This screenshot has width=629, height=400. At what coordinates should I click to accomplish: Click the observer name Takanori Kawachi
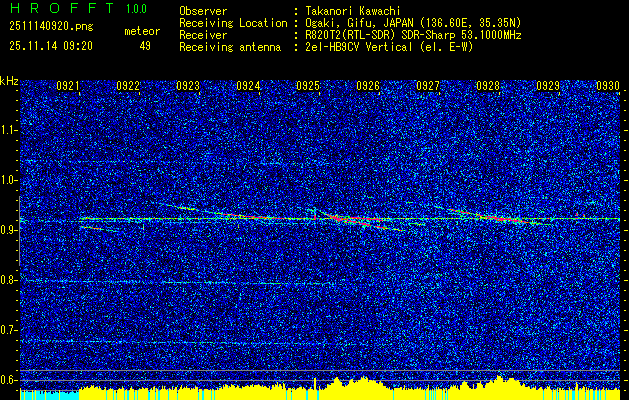click(351, 11)
